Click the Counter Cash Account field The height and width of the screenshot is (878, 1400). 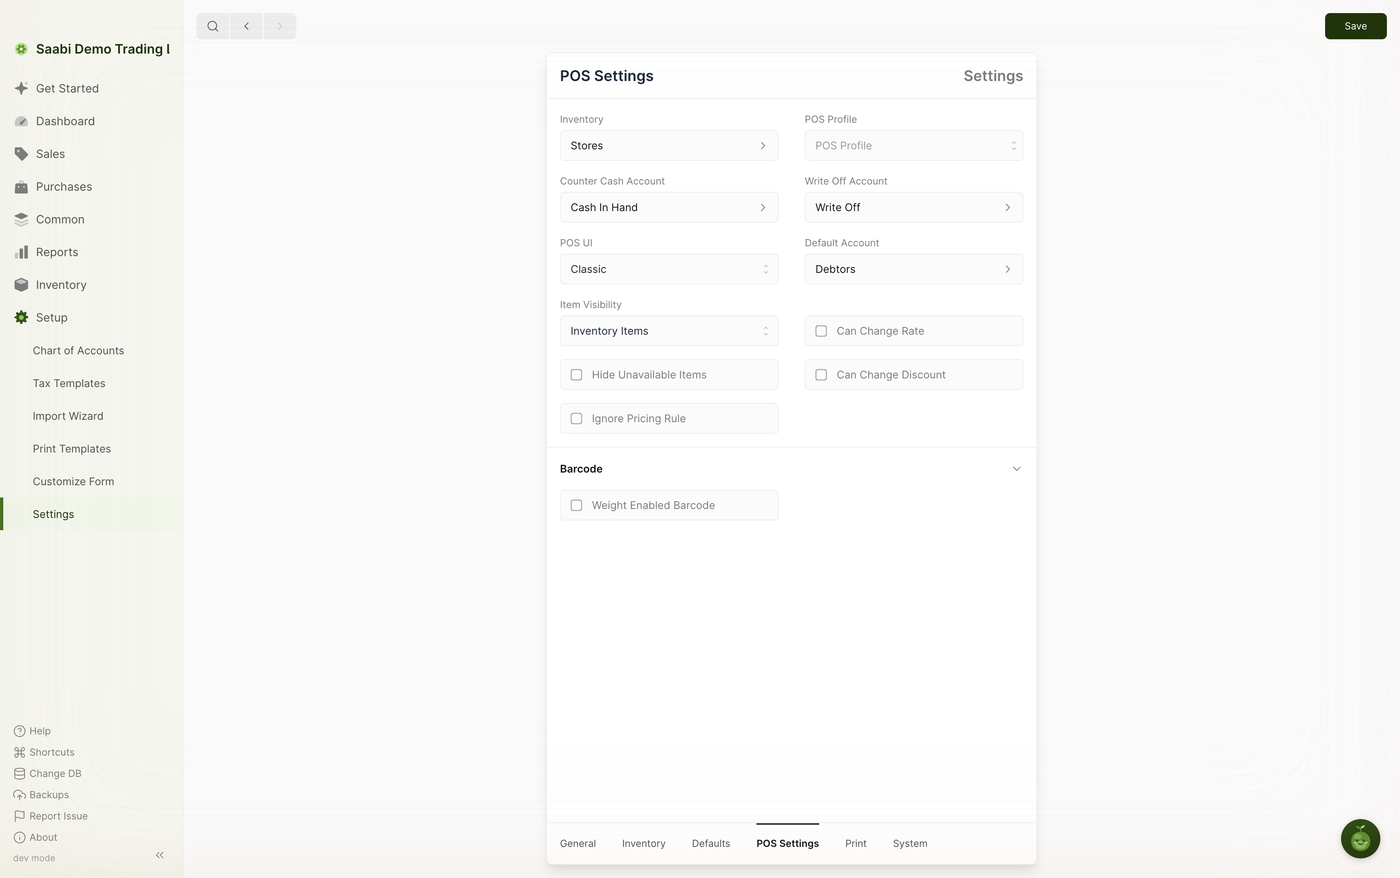pos(669,208)
